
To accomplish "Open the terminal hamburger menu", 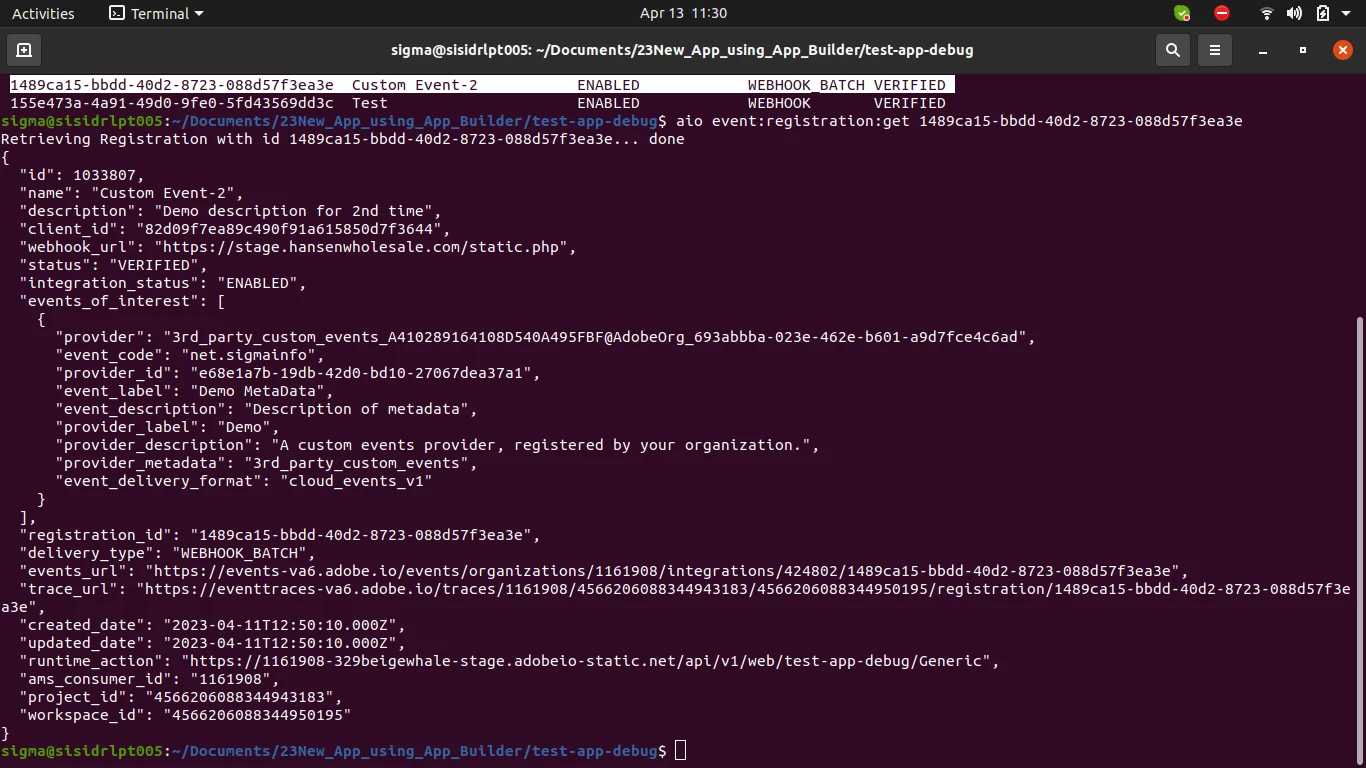I will click(1215, 50).
